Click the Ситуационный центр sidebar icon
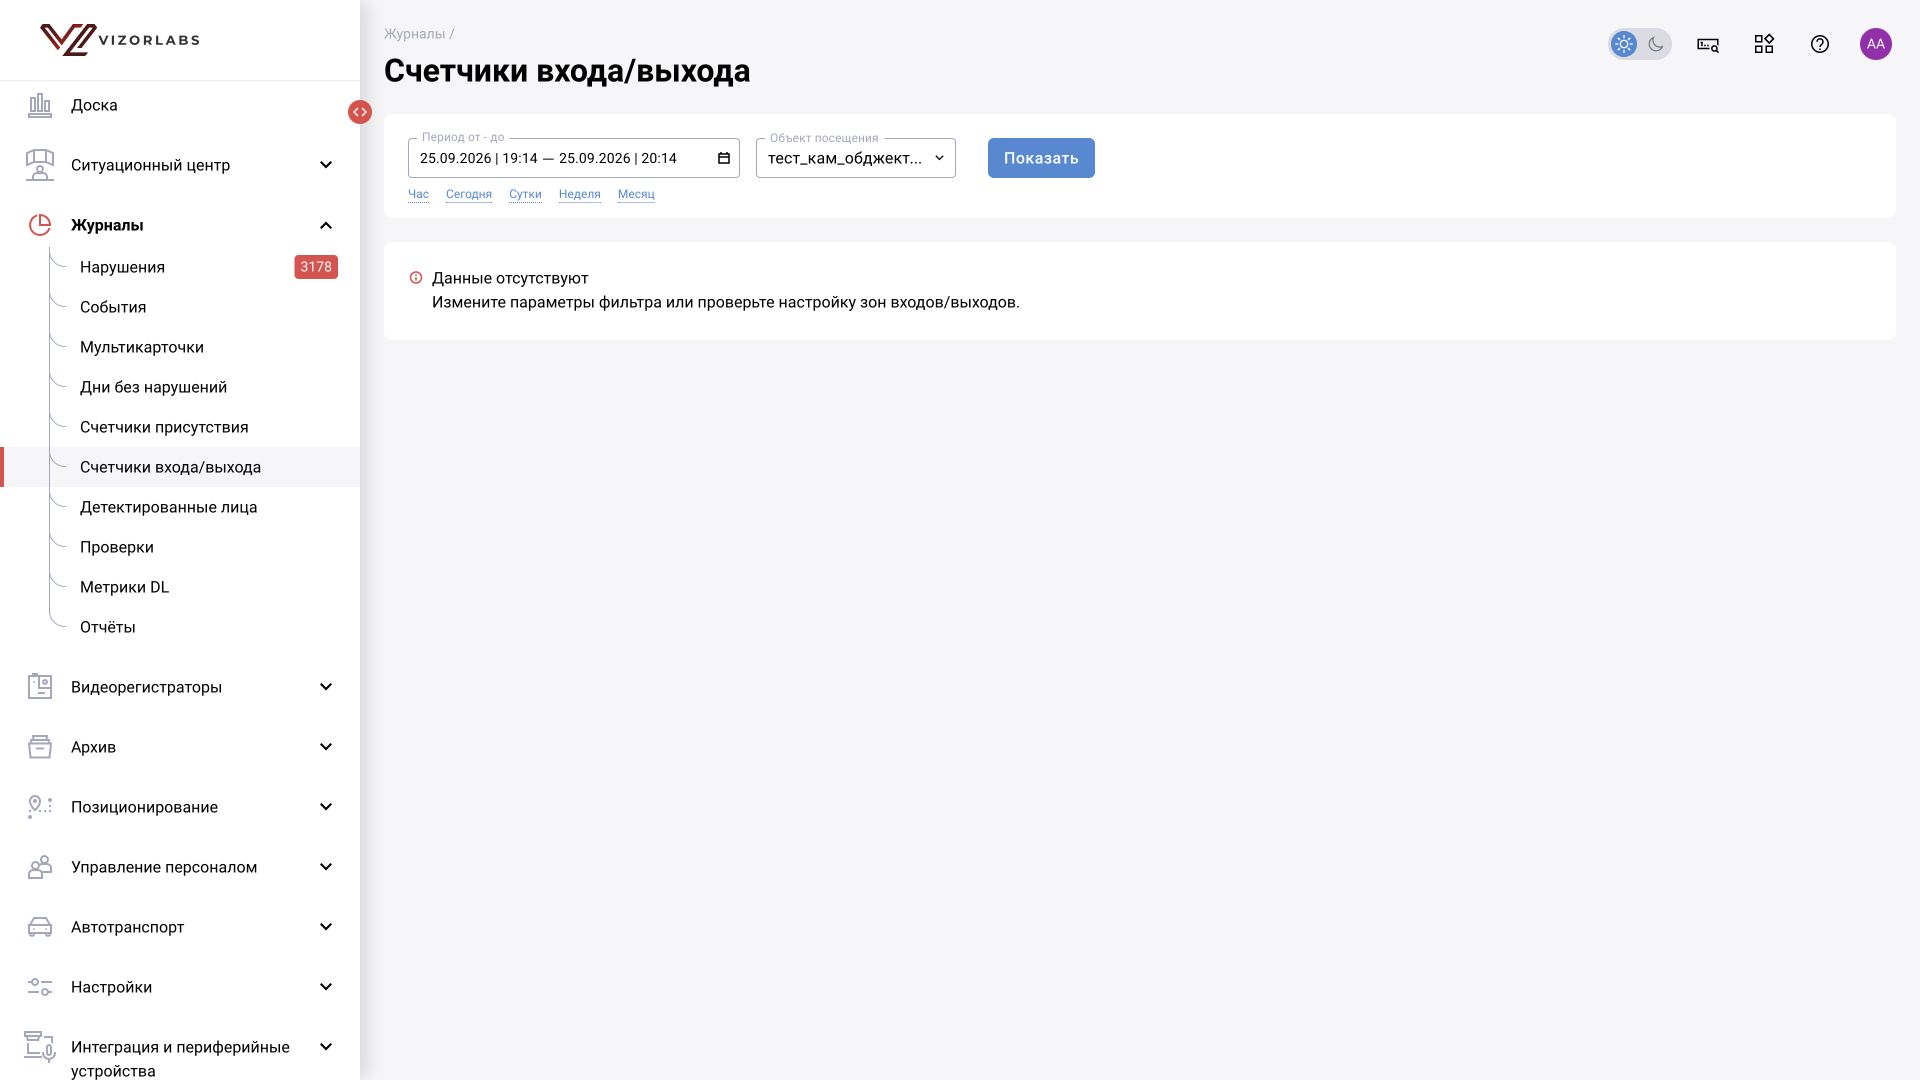 click(40, 165)
